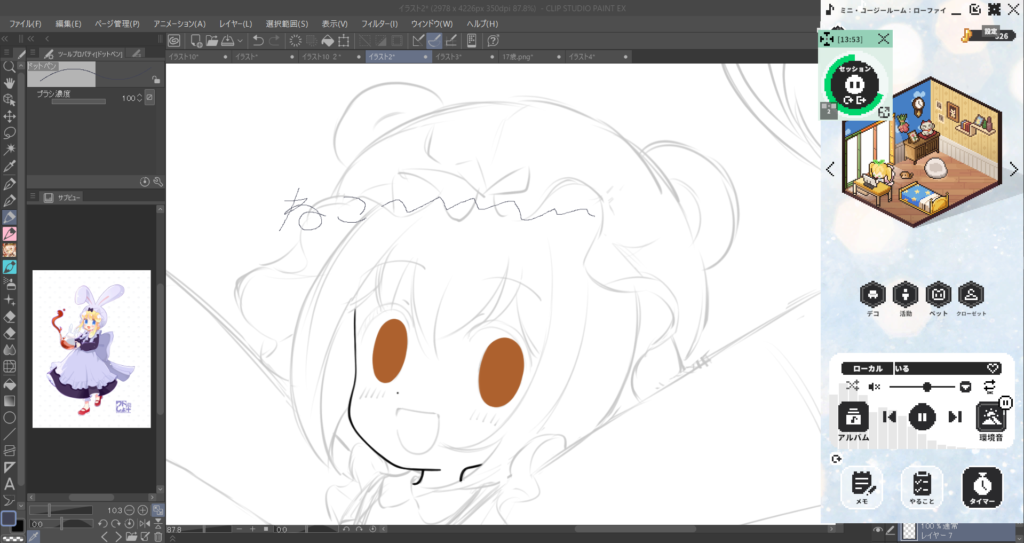Choose the Magic Wand auto-select tool
The width and height of the screenshot is (1024, 543).
(9, 148)
